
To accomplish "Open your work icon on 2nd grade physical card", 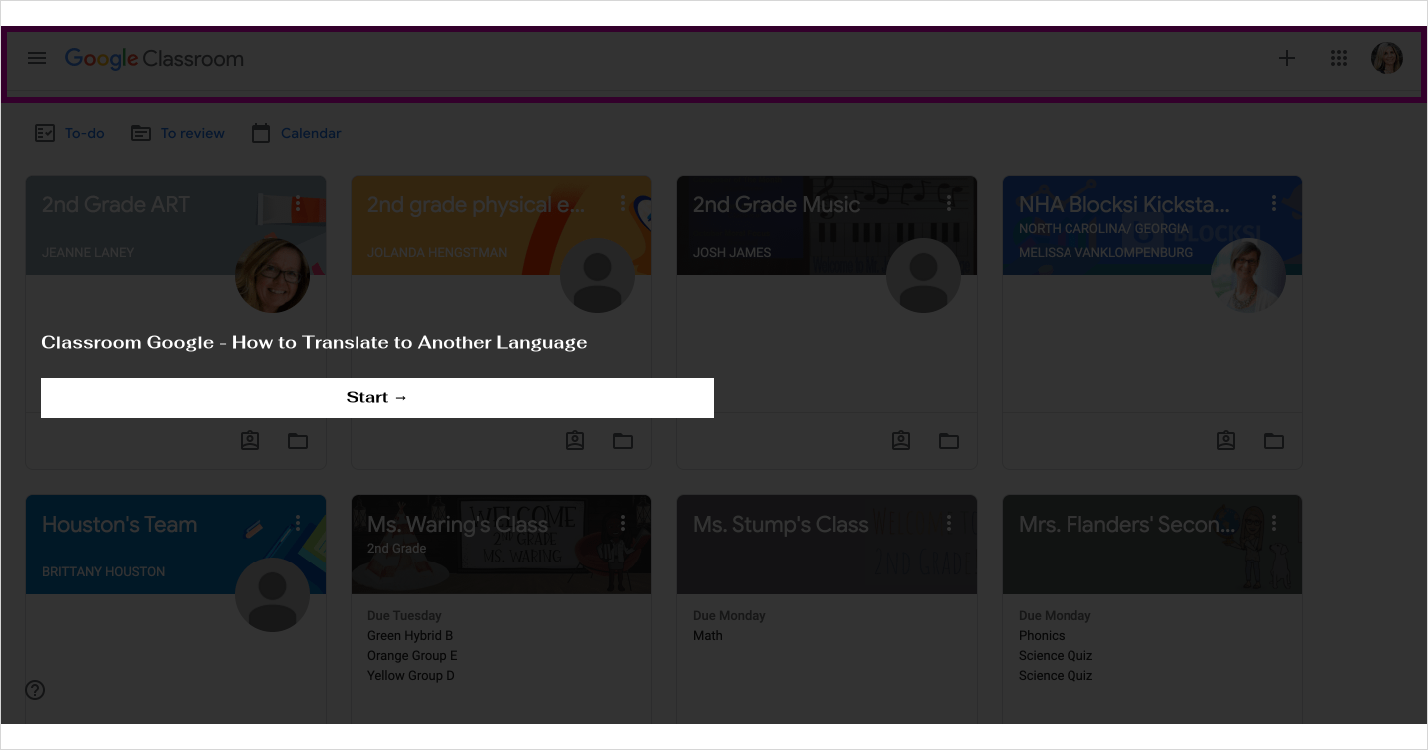I will pos(575,440).
